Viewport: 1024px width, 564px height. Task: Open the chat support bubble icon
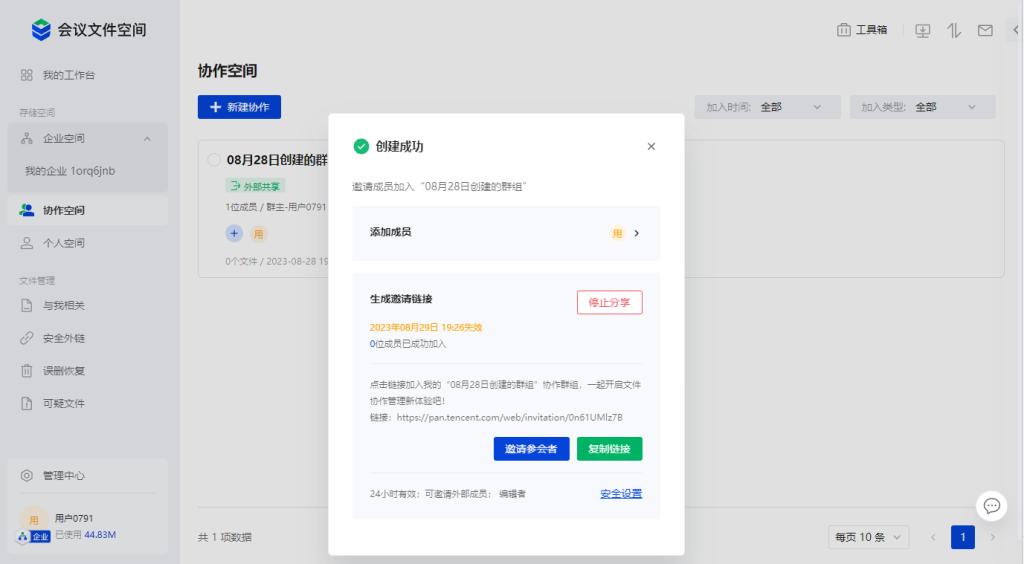click(x=991, y=506)
